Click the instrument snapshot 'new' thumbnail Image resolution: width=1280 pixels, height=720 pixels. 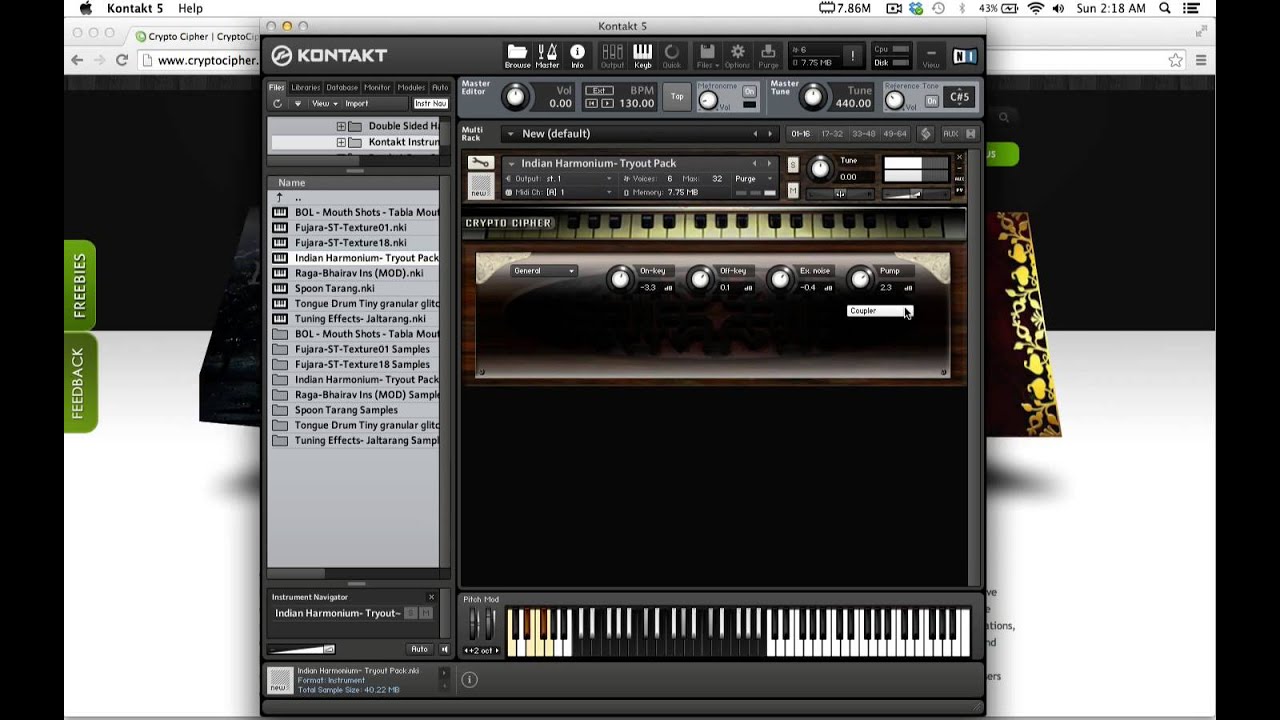[x=481, y=187]
